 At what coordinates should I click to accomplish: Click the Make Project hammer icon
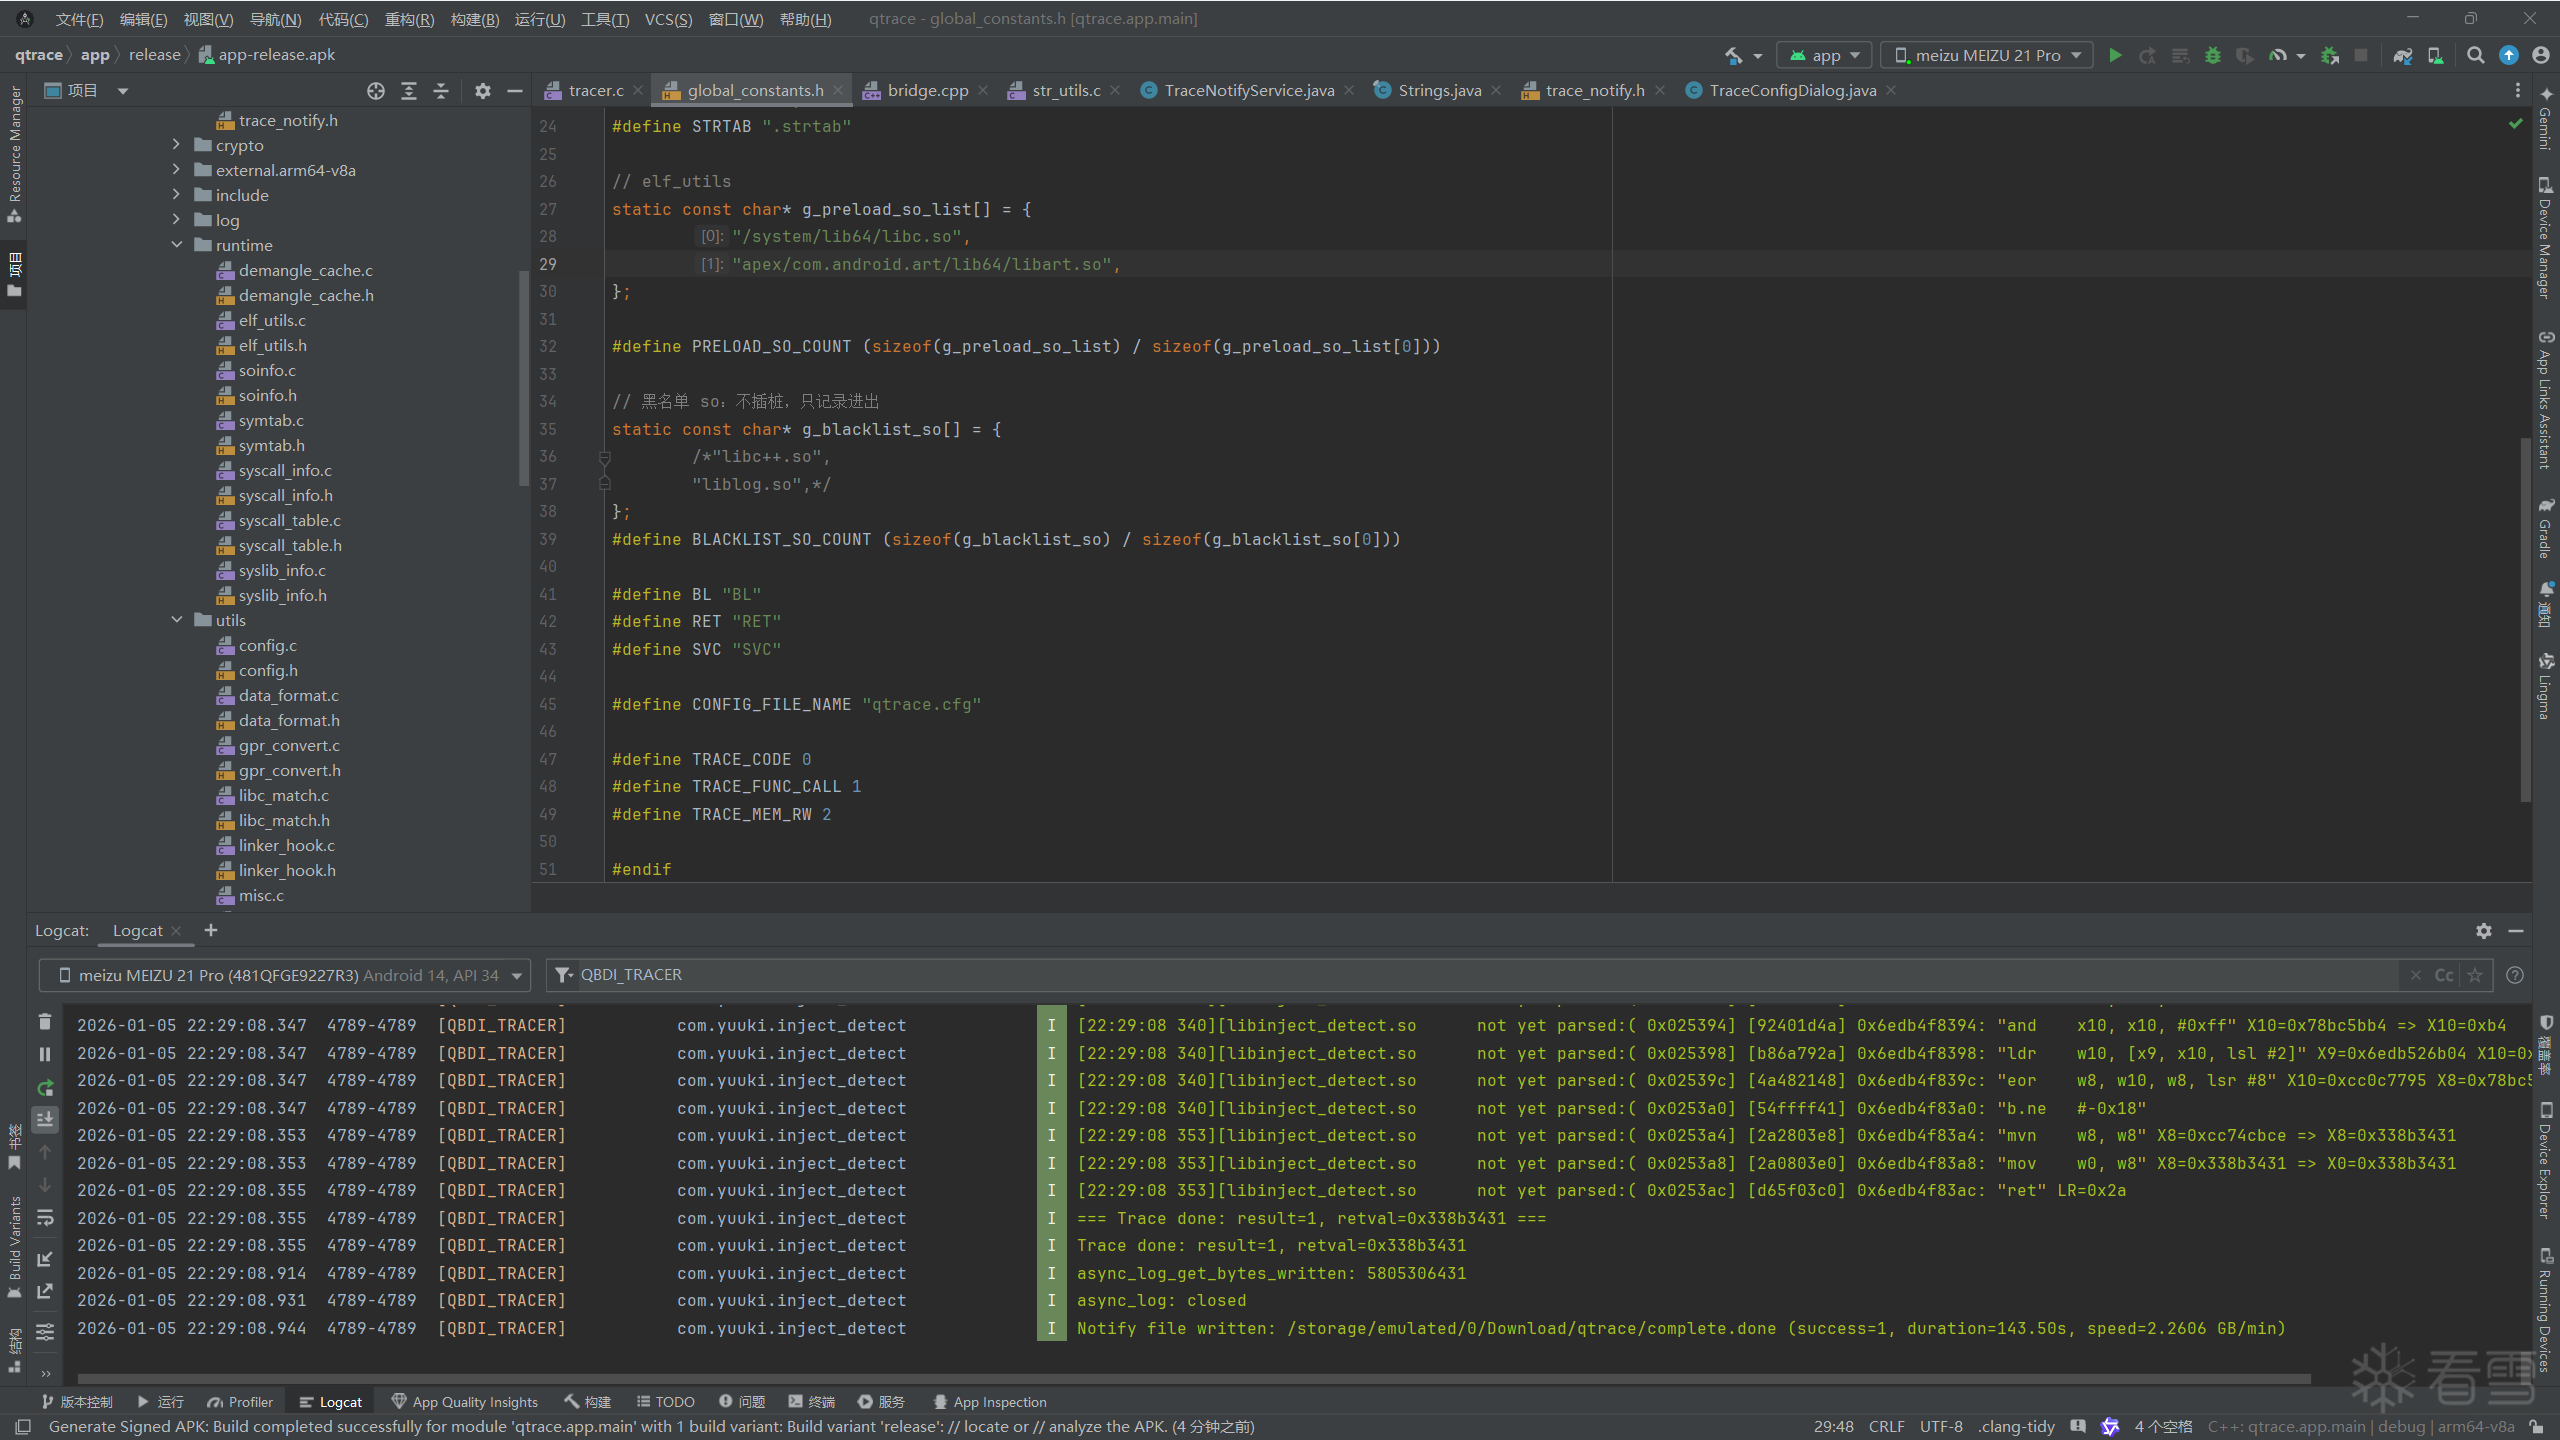click(x=1733, y=55)
